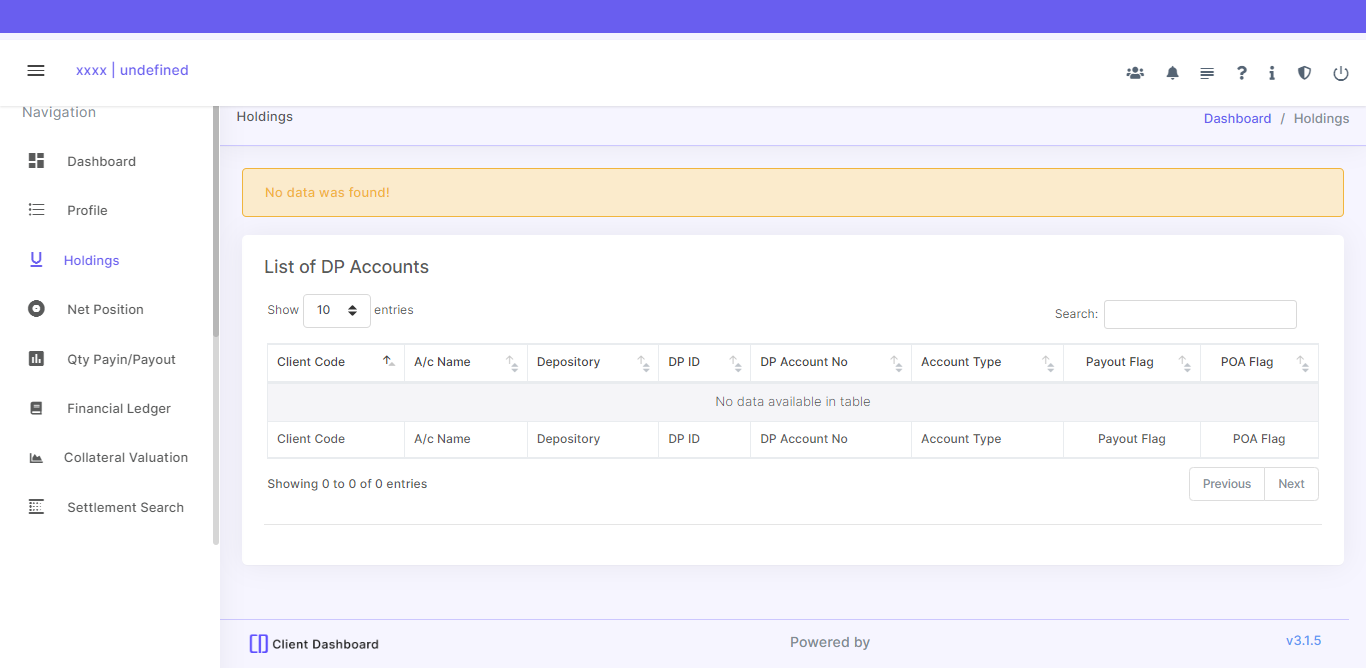This screenshot has width=1366, height=668.
Task: Sort by A/c Name column header
Action: (466, 362)
